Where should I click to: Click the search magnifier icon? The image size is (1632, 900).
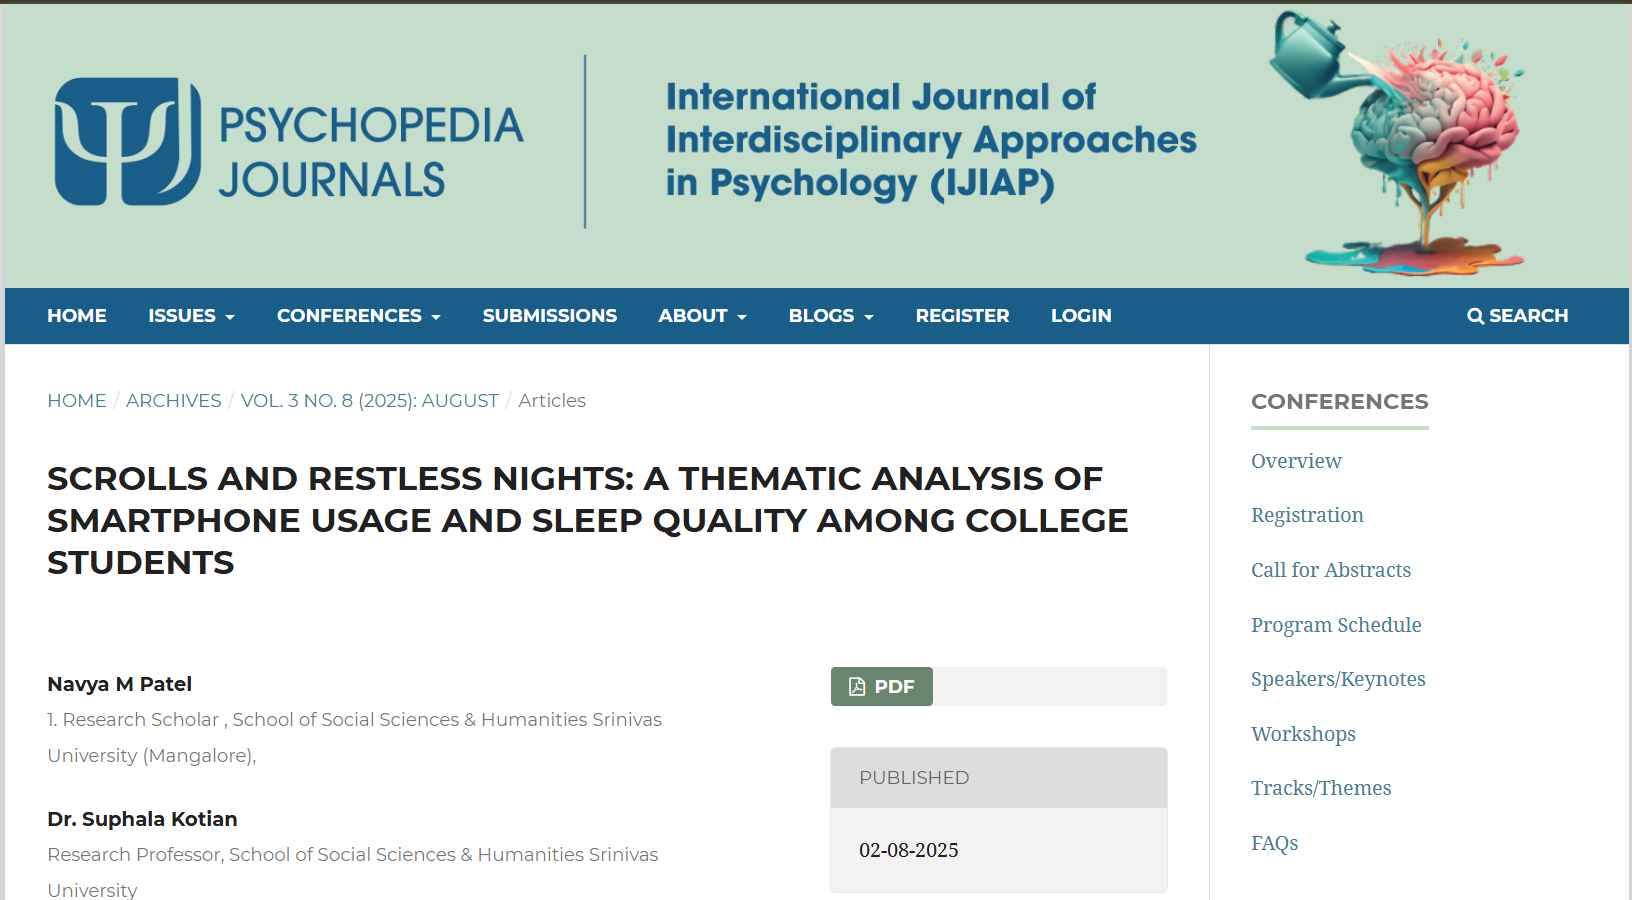click(1475, 316)
